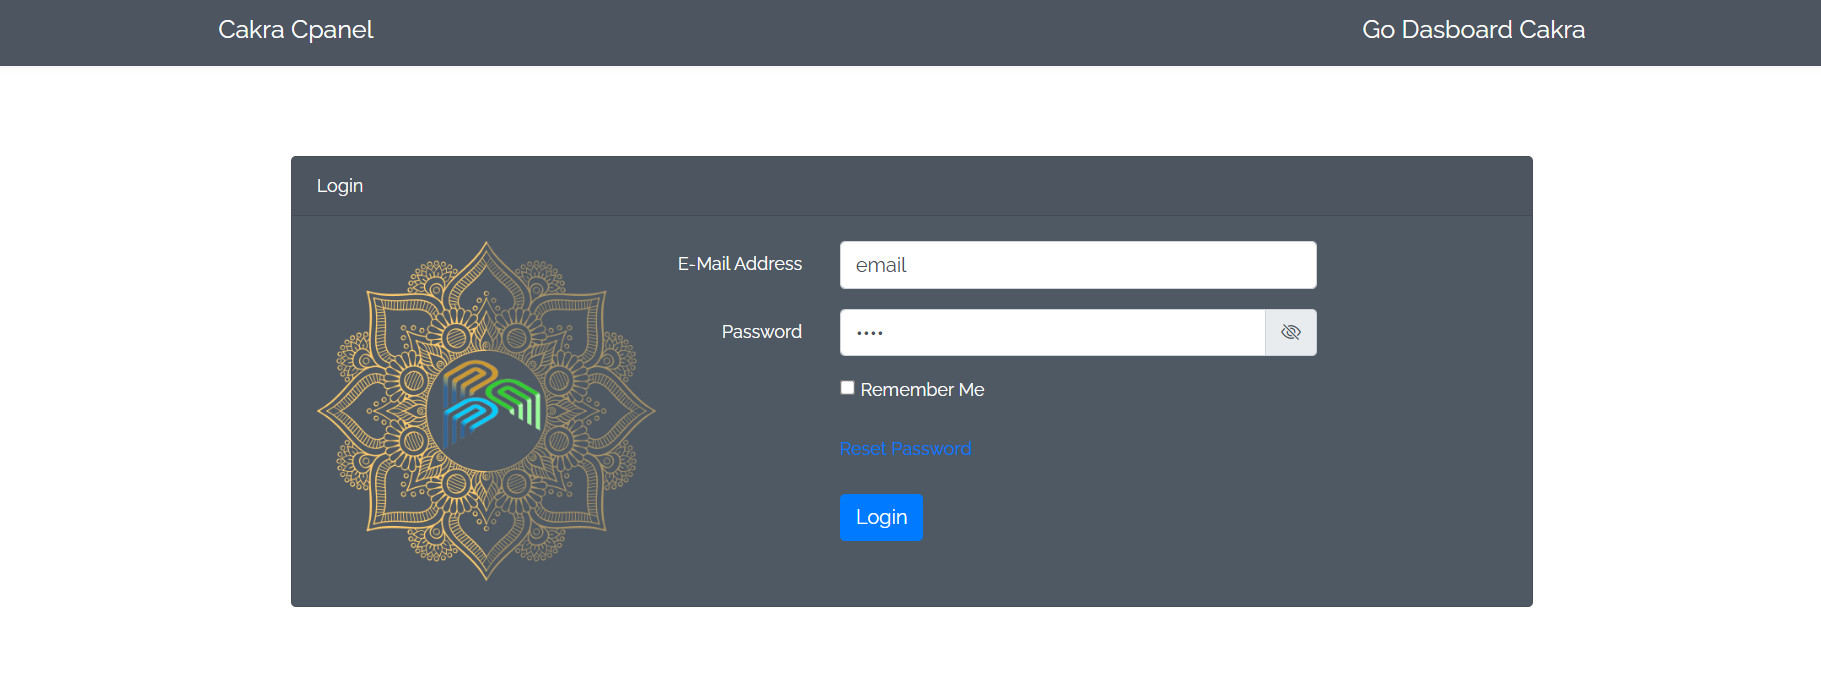
Task: Open Go Dasboard Cakra navbar link
Action: (x=1473, y=30)
